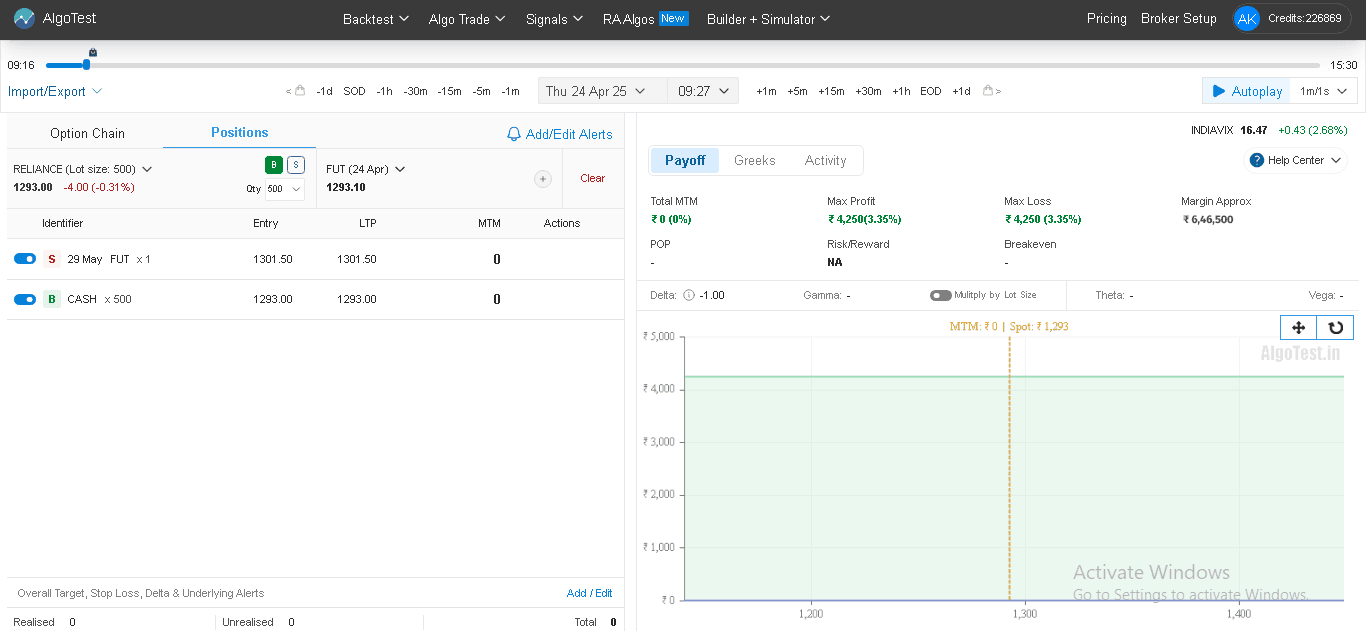Select the pan/move chart tool
This screenshot has height=631, width=1366.
pyautogui.click(x=1298, y=328)
